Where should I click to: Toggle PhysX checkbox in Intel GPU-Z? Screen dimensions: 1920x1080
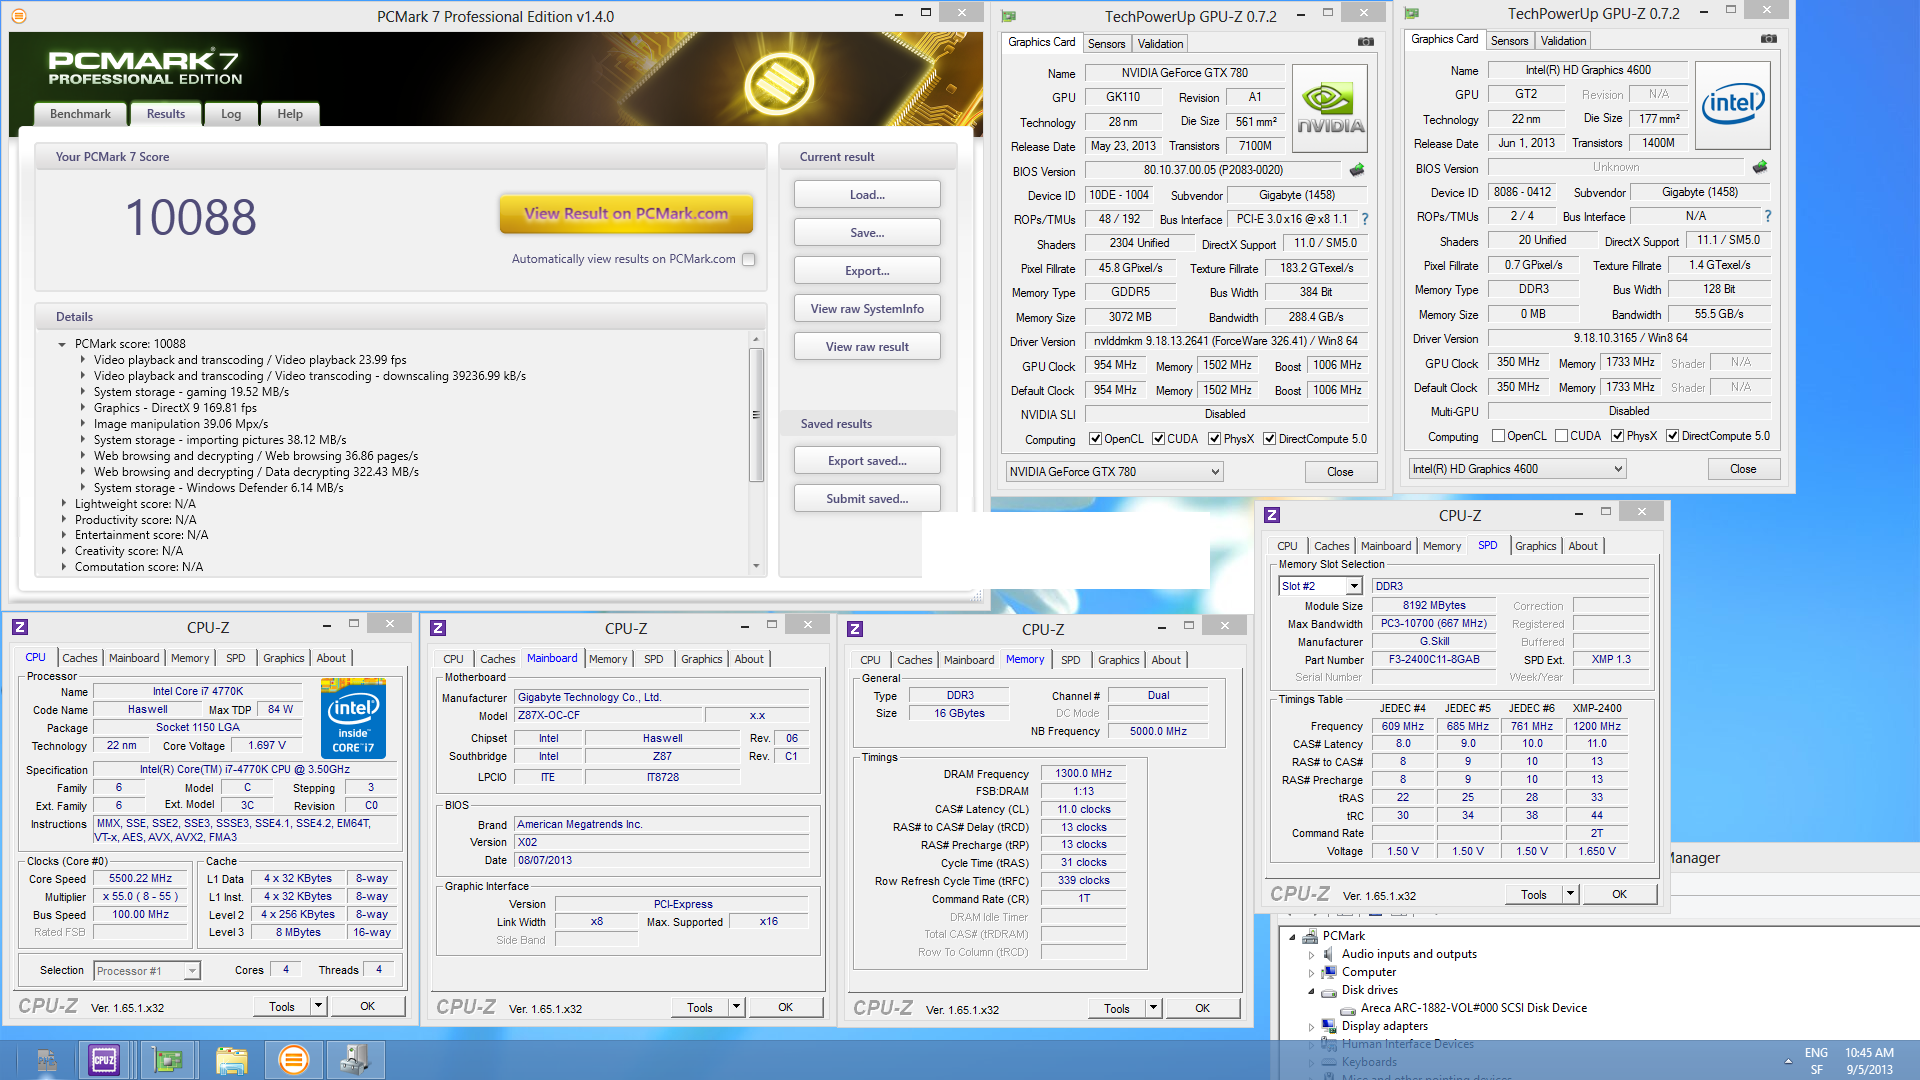(1617, 436)
